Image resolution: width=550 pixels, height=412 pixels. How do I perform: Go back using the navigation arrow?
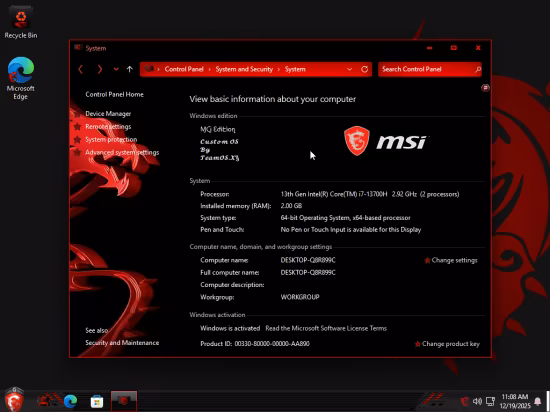point(80,69)
